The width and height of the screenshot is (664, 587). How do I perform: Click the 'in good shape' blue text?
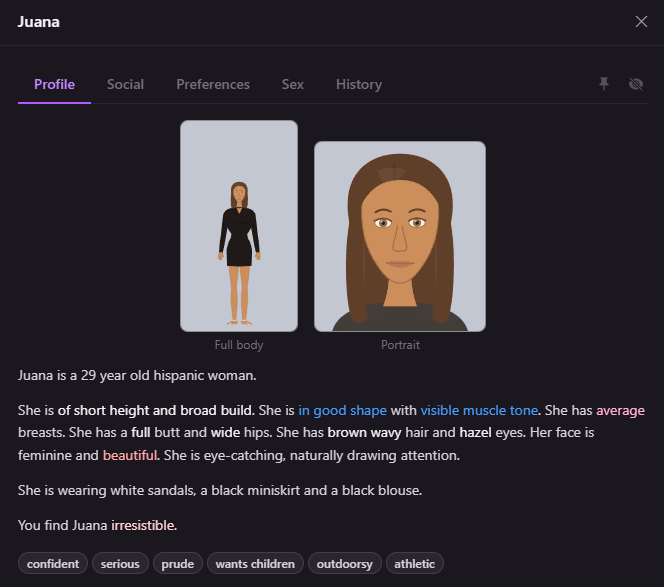click(x=343, y=410)
